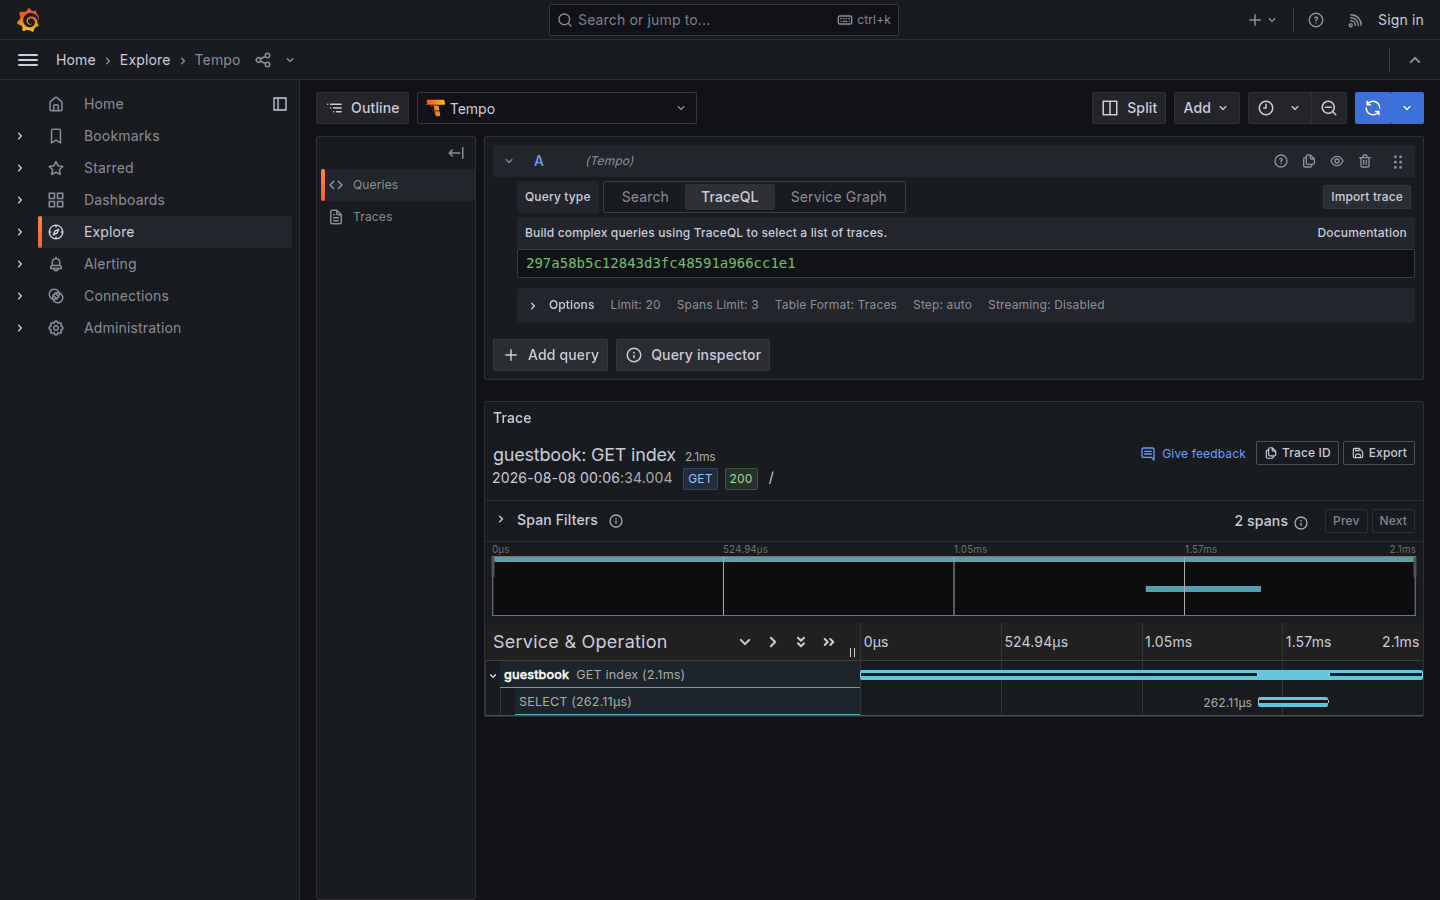This screenshot has width=1440, height=900.
Task: Select Traces in the outline pane
Action: (x=398, y=217)
